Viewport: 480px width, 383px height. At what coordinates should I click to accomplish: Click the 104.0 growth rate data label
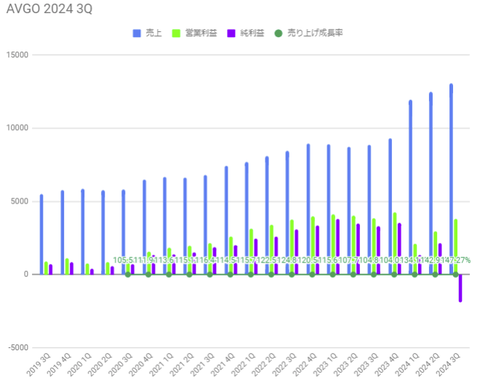click(x=389, y=260)
